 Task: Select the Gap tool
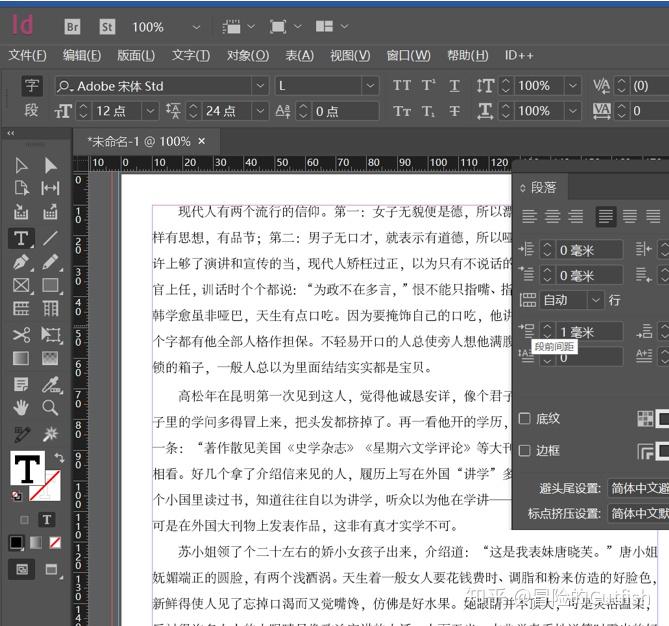point(50,188)
